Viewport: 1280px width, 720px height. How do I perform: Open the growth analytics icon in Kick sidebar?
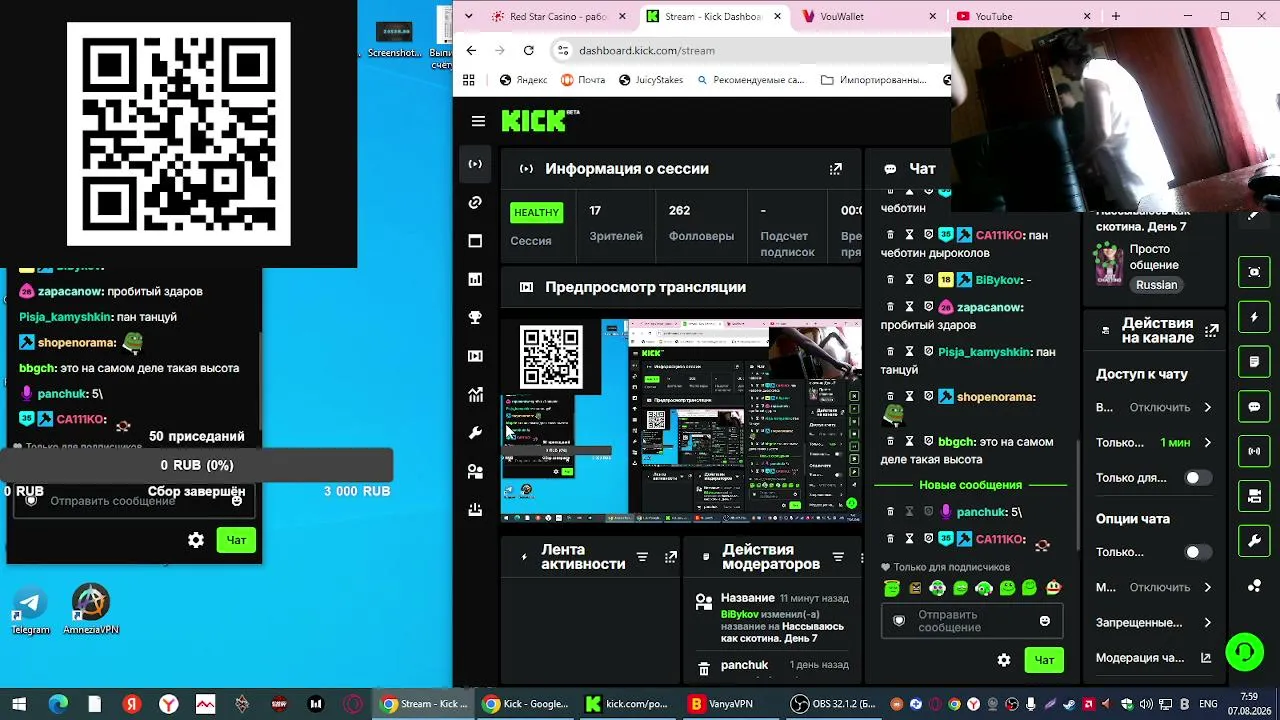[x=475, y=395]
